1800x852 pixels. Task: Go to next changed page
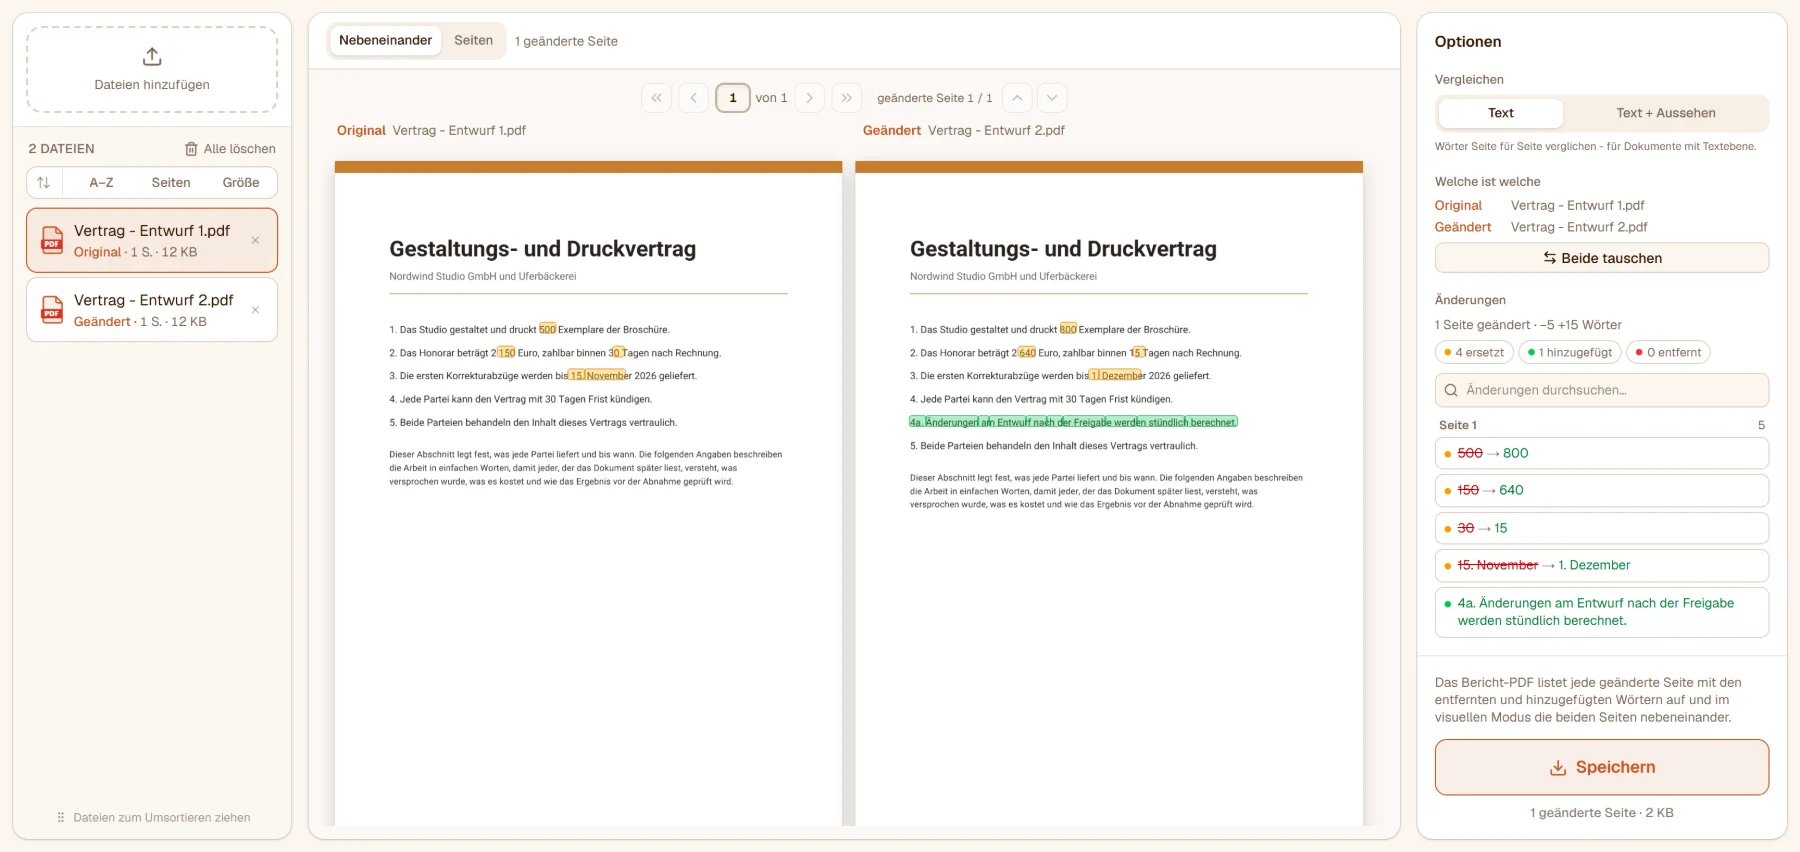pos(1052,98)
